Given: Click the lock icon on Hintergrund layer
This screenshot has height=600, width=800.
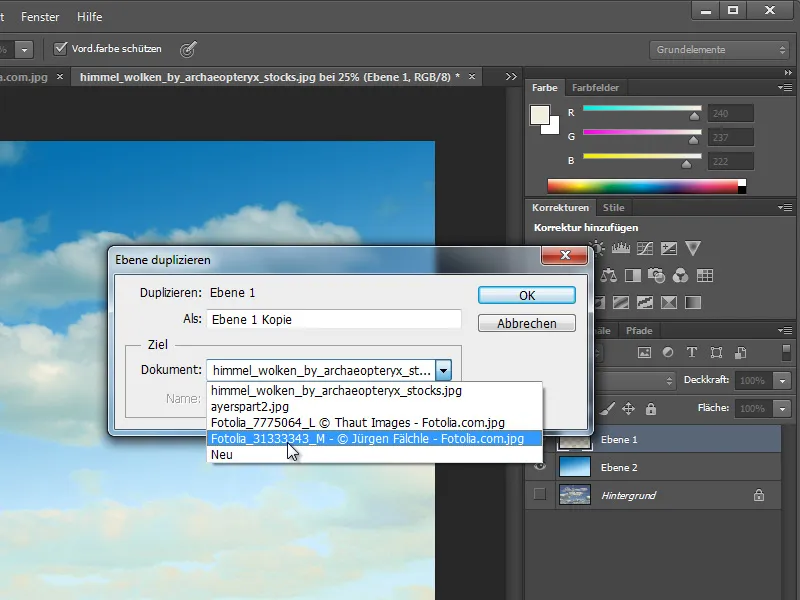Looking at the screenshot, I should point(759,495).
